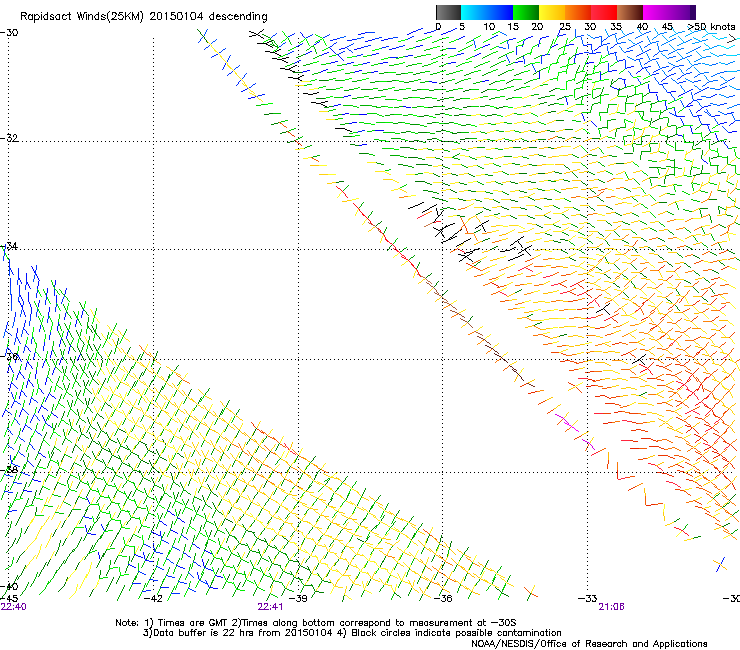The width and height of the screenshot is (740, 650).
Task: Click the legend tick label '25'
Action: click(x=565, y=27)
